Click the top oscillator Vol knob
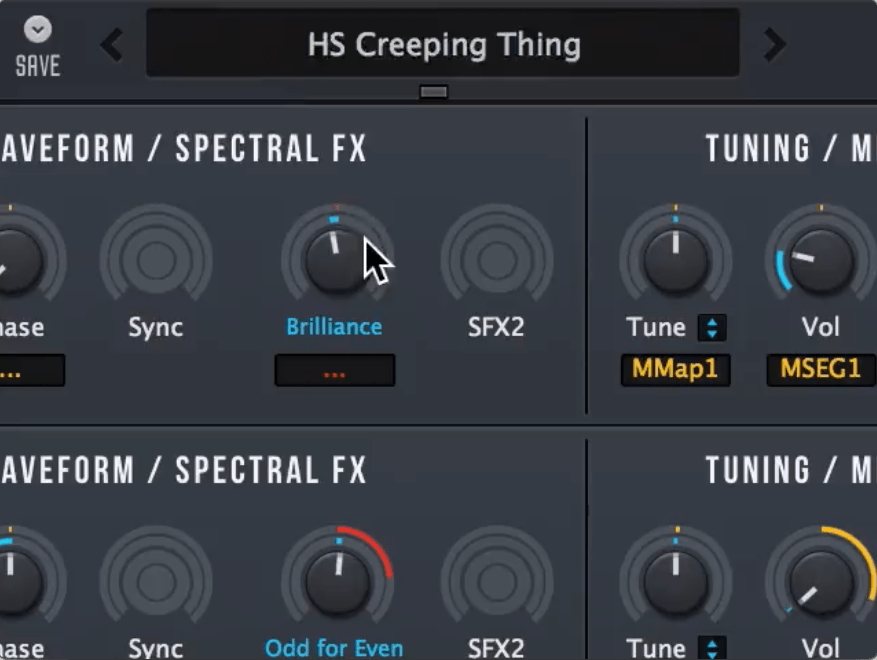The image size is (877, 660). [x=821, y=260]
